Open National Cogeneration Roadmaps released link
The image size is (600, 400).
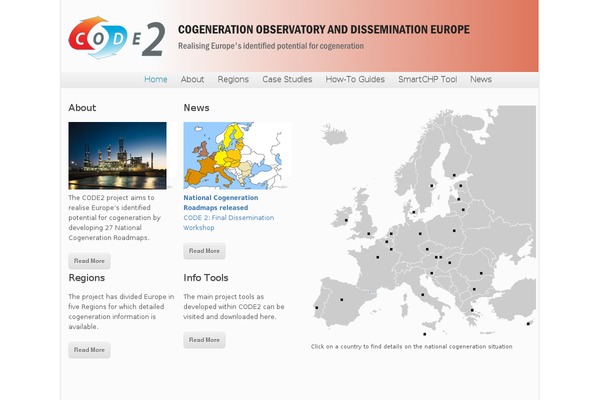pyautogui.click(x=221, y=202)
